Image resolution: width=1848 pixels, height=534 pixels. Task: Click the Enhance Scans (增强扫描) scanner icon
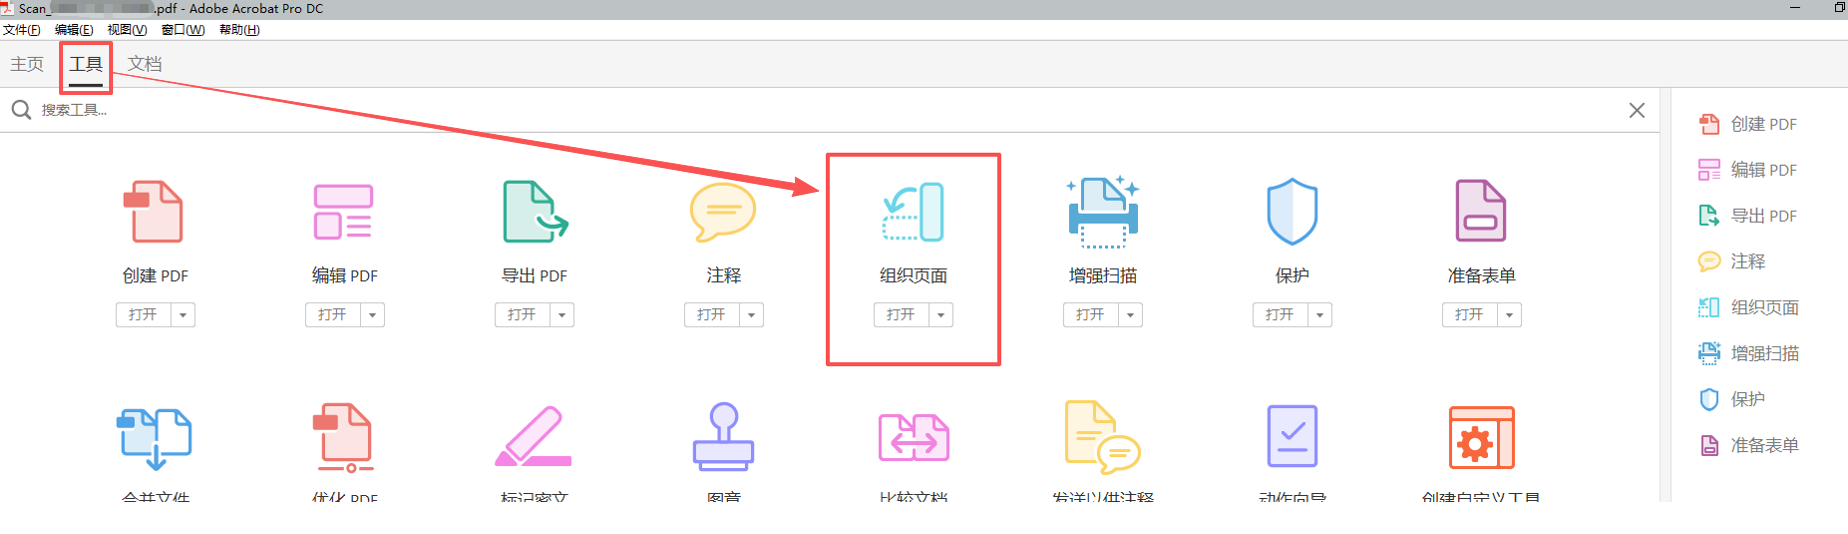click(x=1103, y=211)
